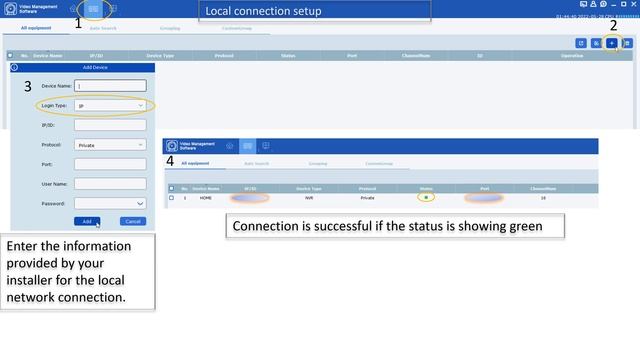Click into the Port input field
The image size is (640, 360).
pyautogui.click(x=110, y=164)
